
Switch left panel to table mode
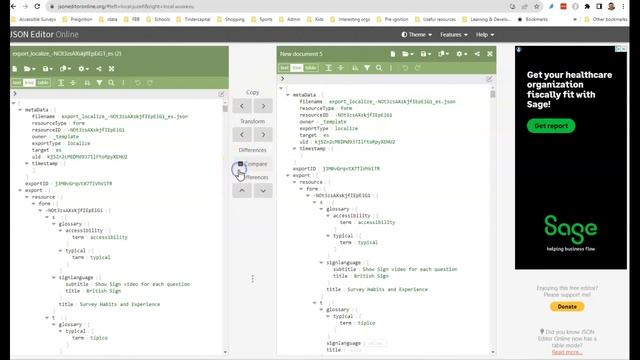[x=43, y=83]
